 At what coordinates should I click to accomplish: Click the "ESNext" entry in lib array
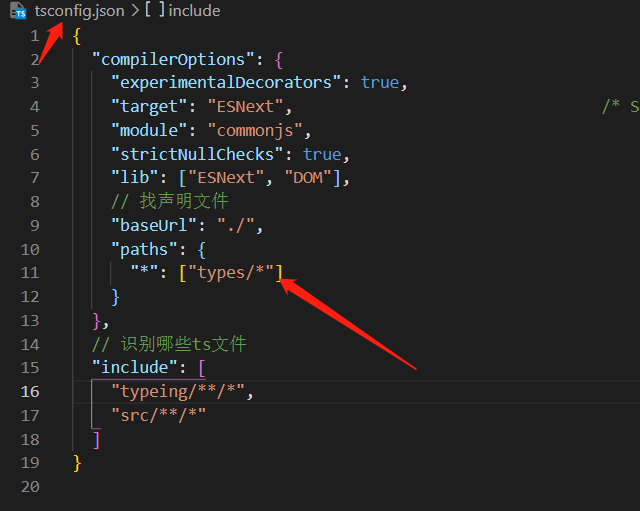(x=226, y=178)
